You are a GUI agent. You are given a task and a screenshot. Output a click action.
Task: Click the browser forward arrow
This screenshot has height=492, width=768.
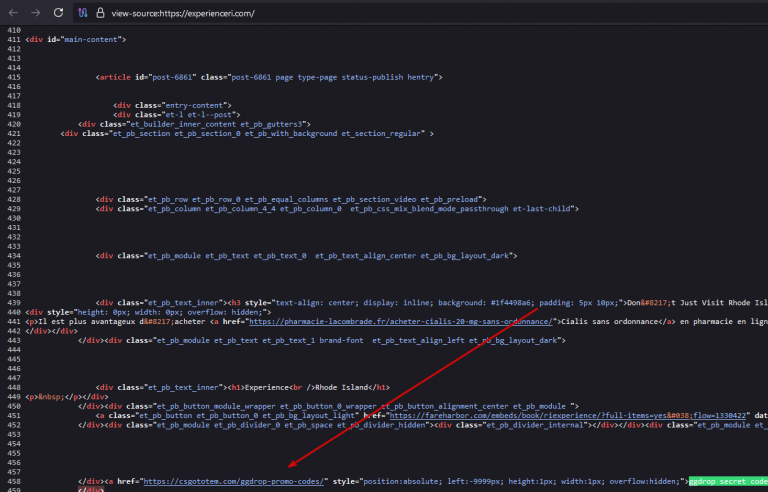pos(36,13)
